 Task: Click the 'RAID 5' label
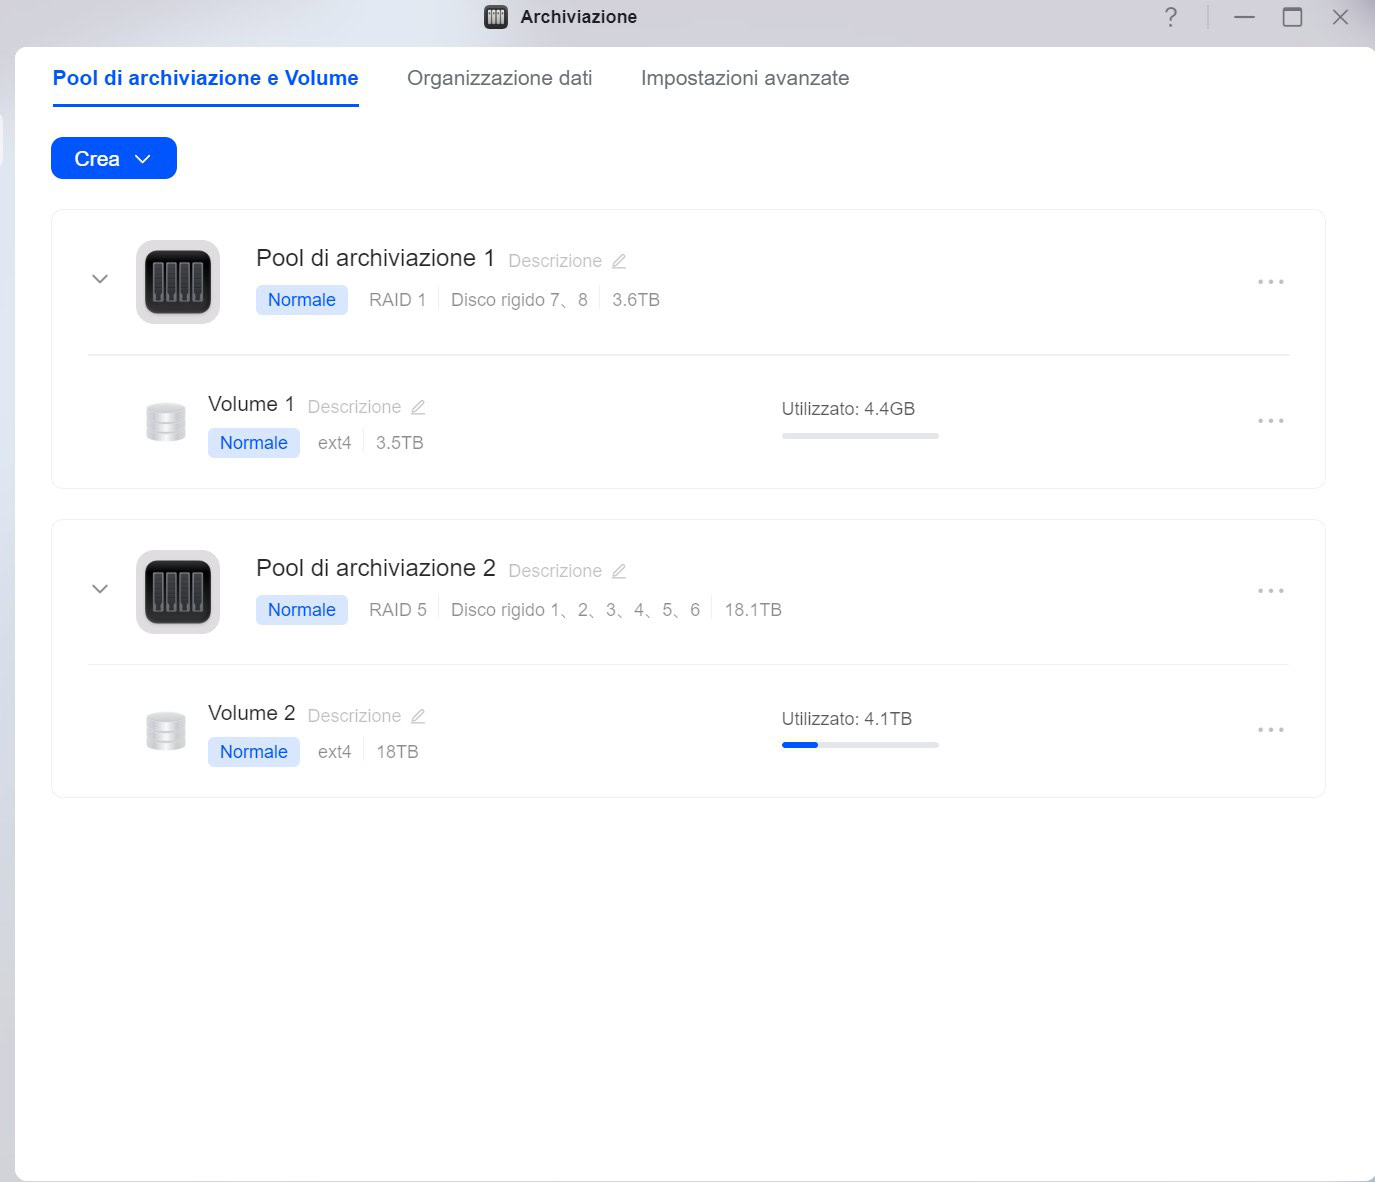coord(397,610)
